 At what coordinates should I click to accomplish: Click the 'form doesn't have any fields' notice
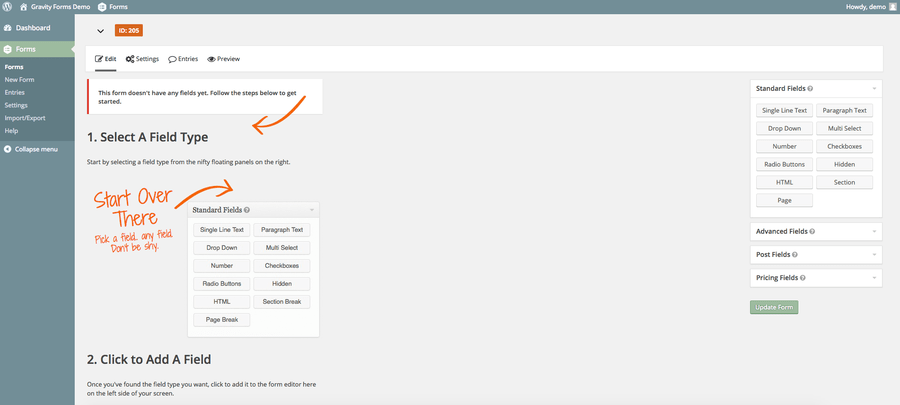(204, 96)
